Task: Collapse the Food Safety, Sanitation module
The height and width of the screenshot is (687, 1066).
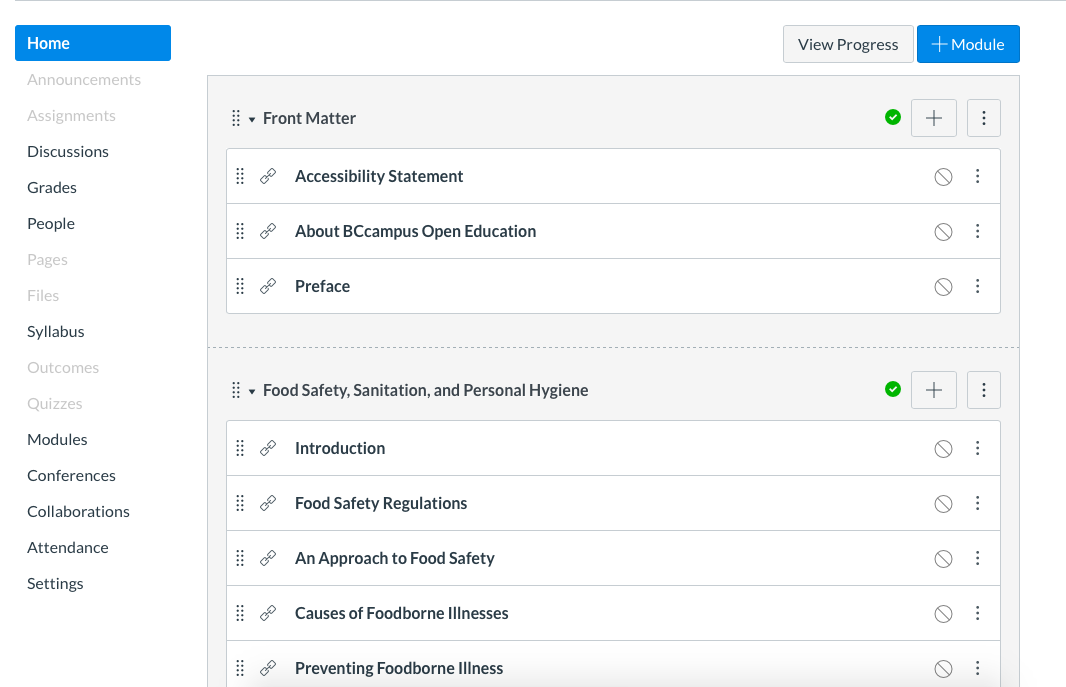Action: coord(251,390)
